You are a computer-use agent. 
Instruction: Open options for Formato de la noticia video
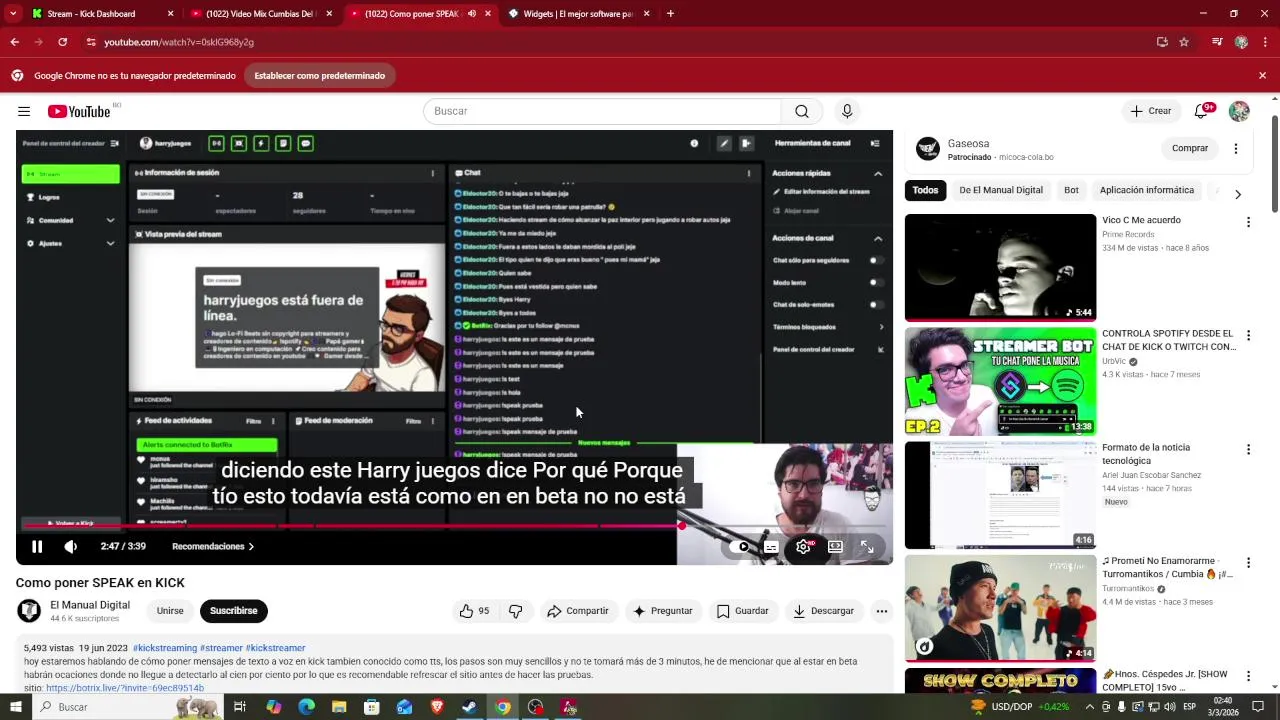[1248, 449]
